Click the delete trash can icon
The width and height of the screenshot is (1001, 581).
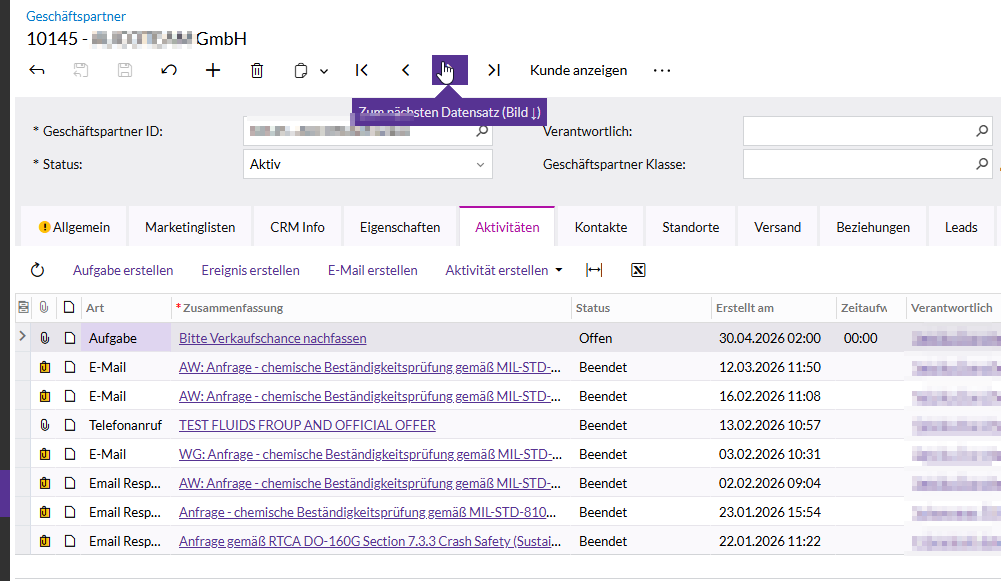point(257,70)
